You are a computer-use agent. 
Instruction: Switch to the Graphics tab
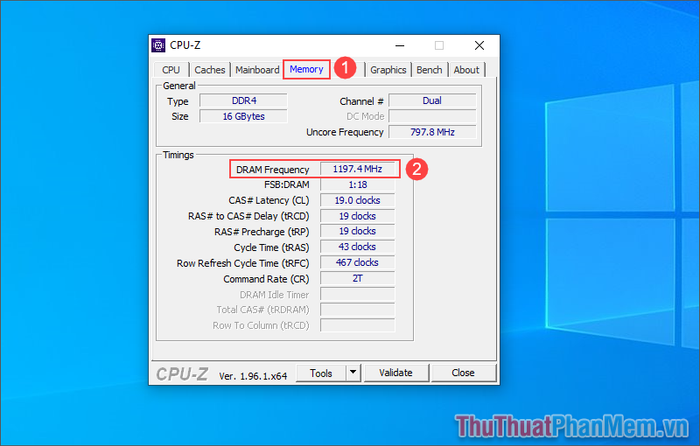coord(388,70)
